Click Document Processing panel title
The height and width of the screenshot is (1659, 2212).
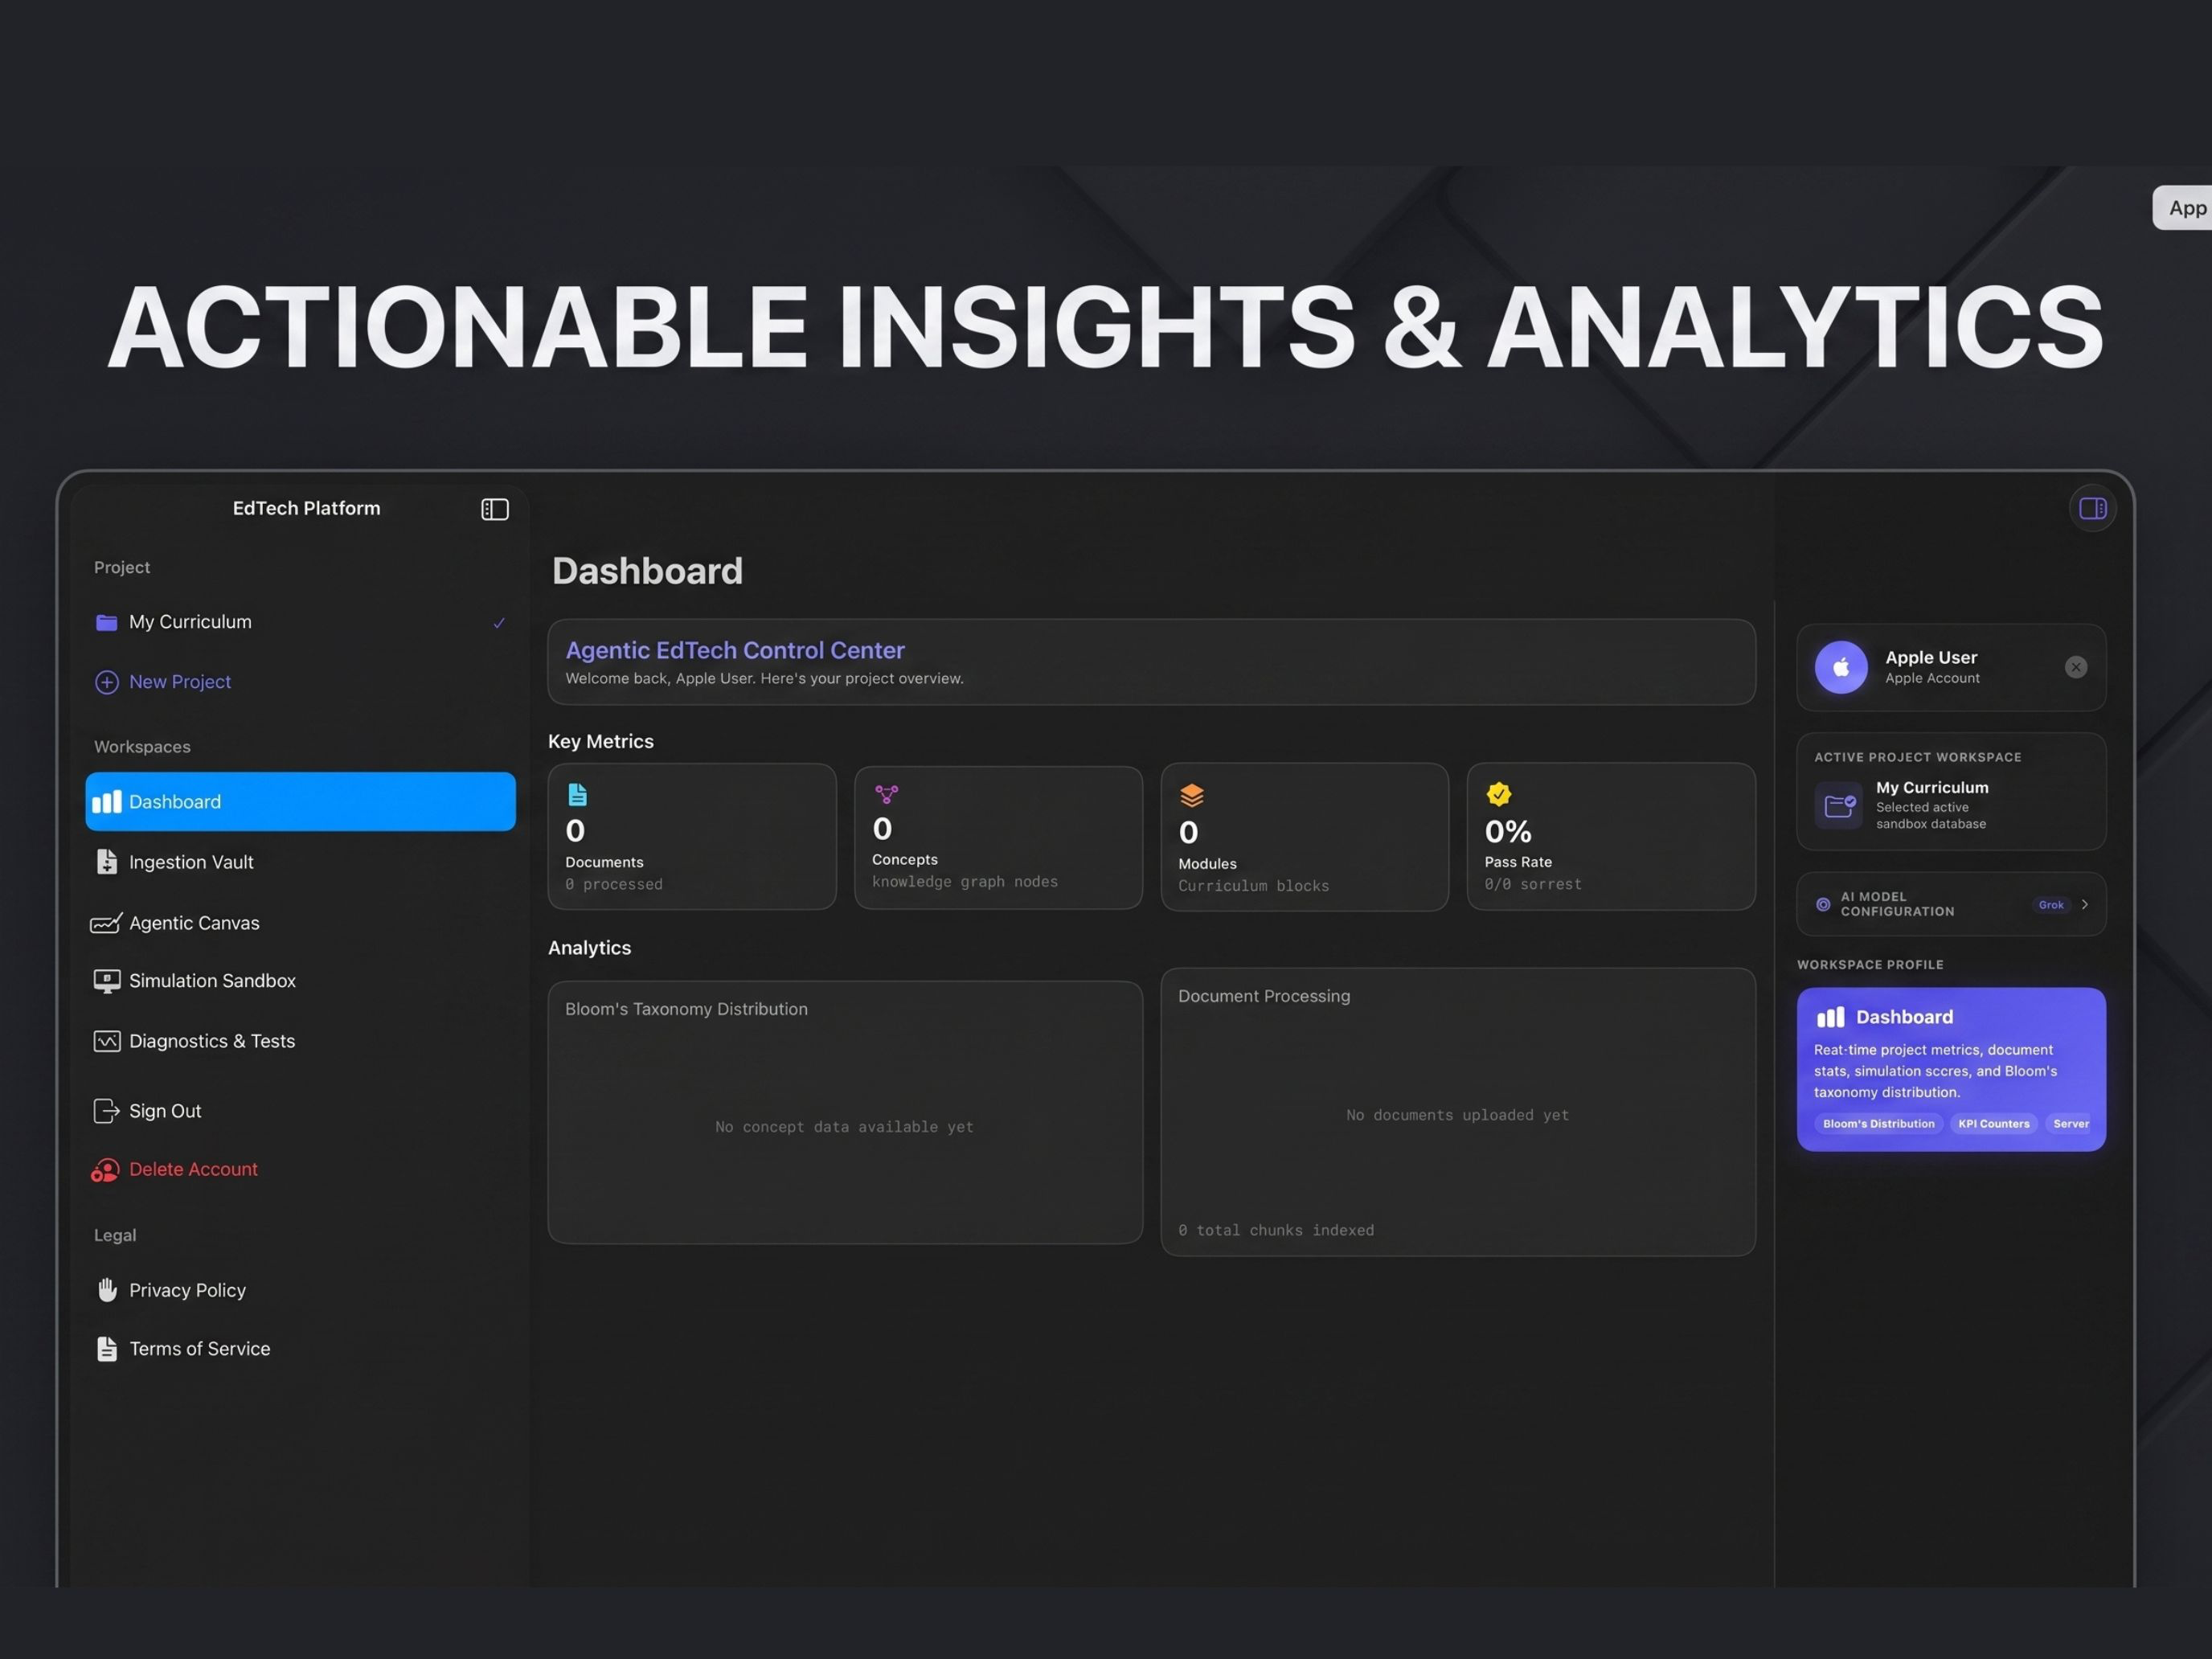pos(1263,996)
